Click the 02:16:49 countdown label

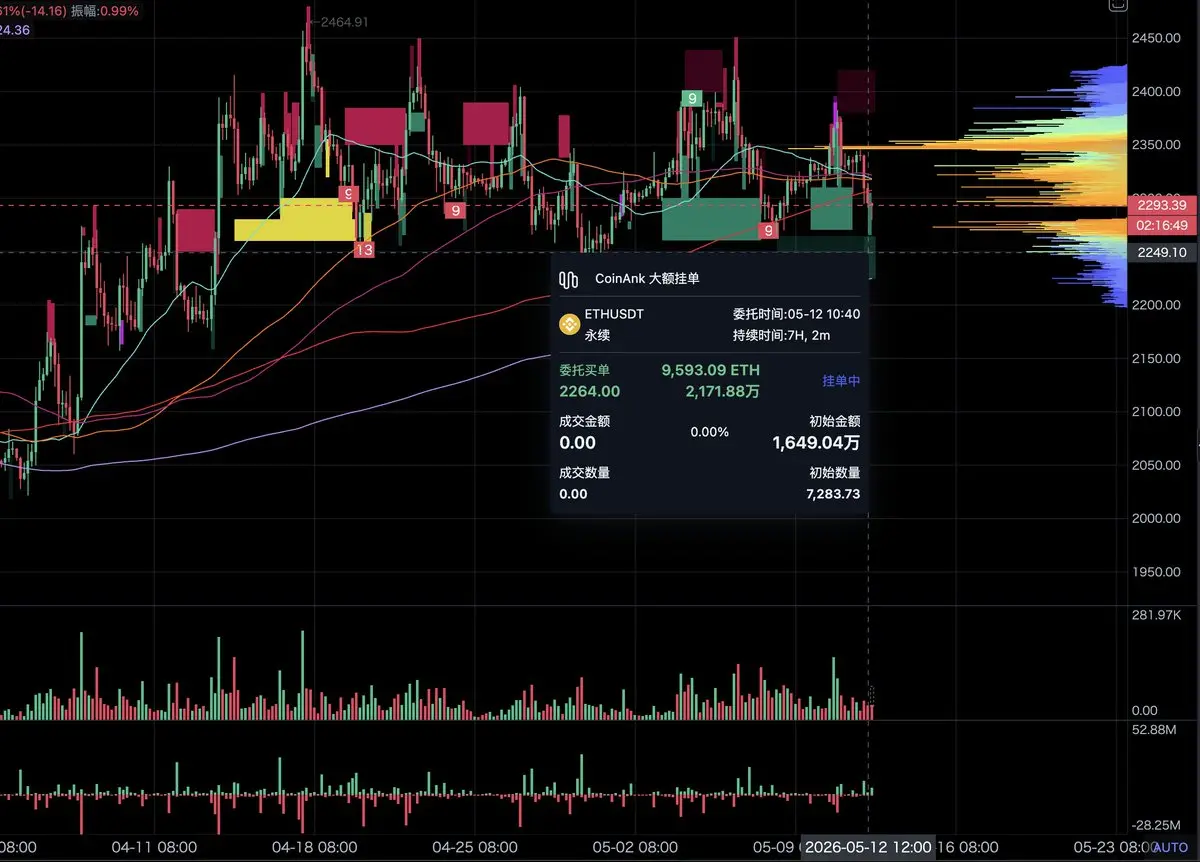pyautogui.click(x=1160, y=226)
